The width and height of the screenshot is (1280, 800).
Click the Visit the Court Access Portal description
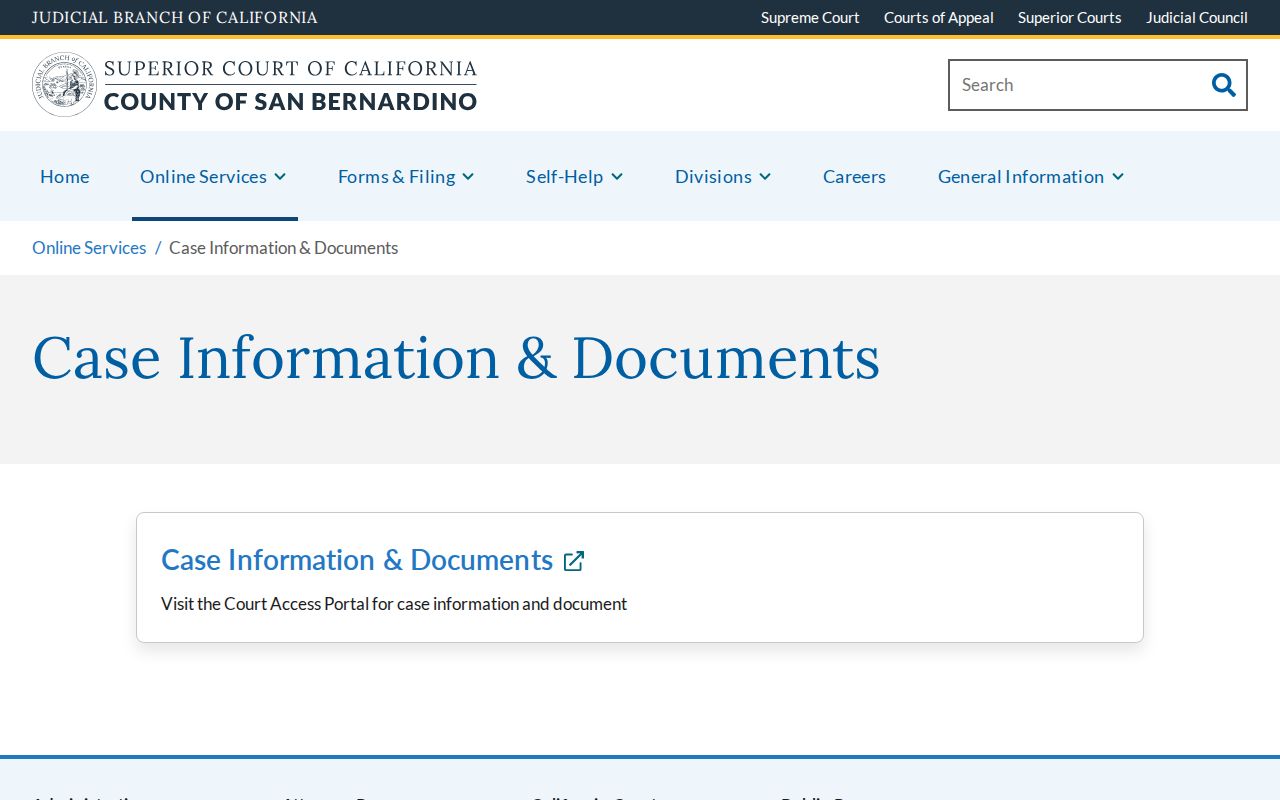click(x=394, y=604)
